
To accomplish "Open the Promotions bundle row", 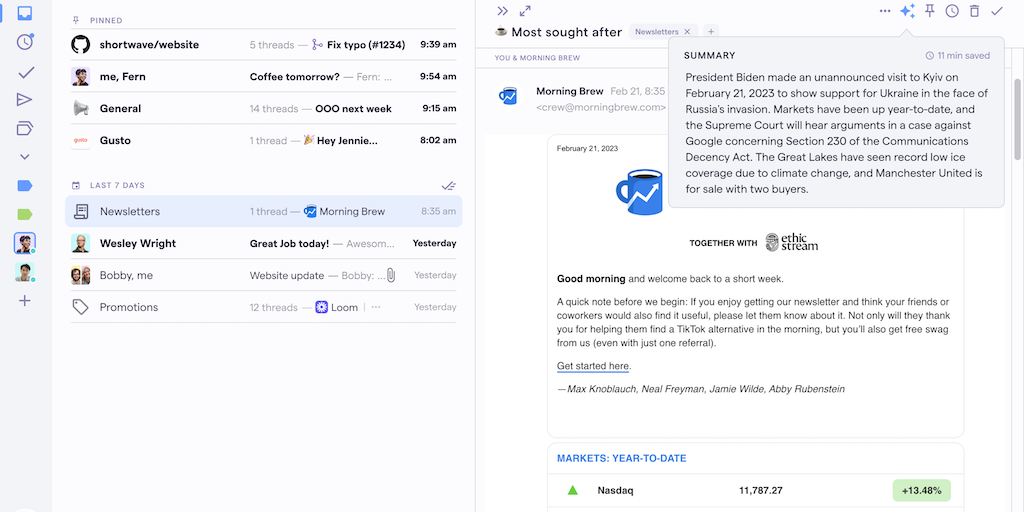I will pyautogui.click(x=263, y=307).
